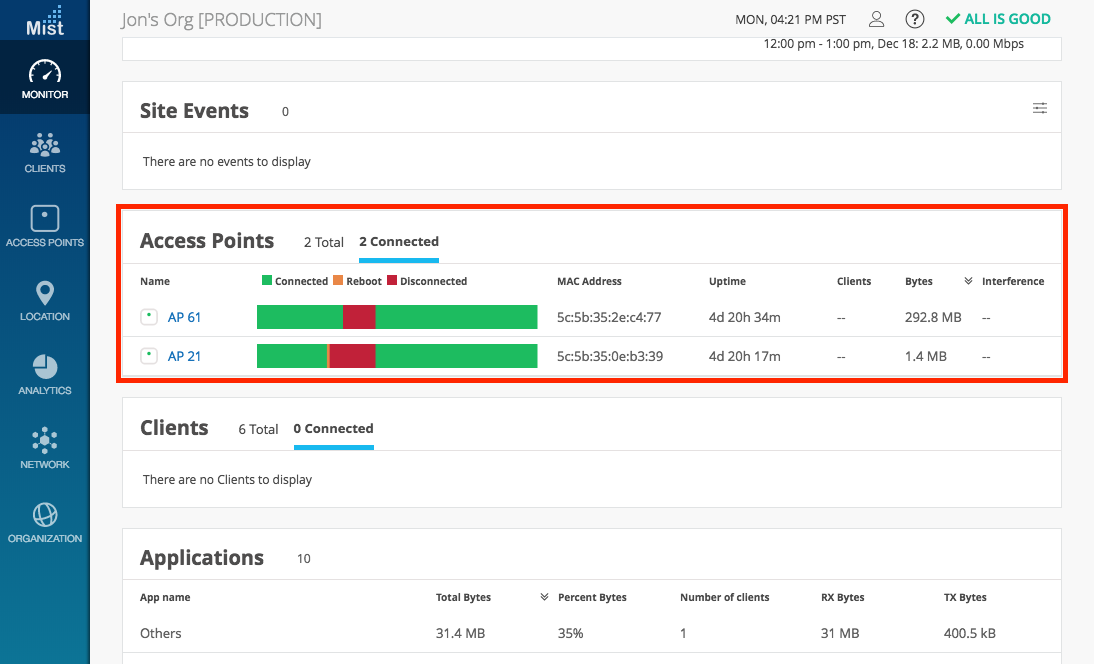Open the Organization globe icon

click(45, 523)
